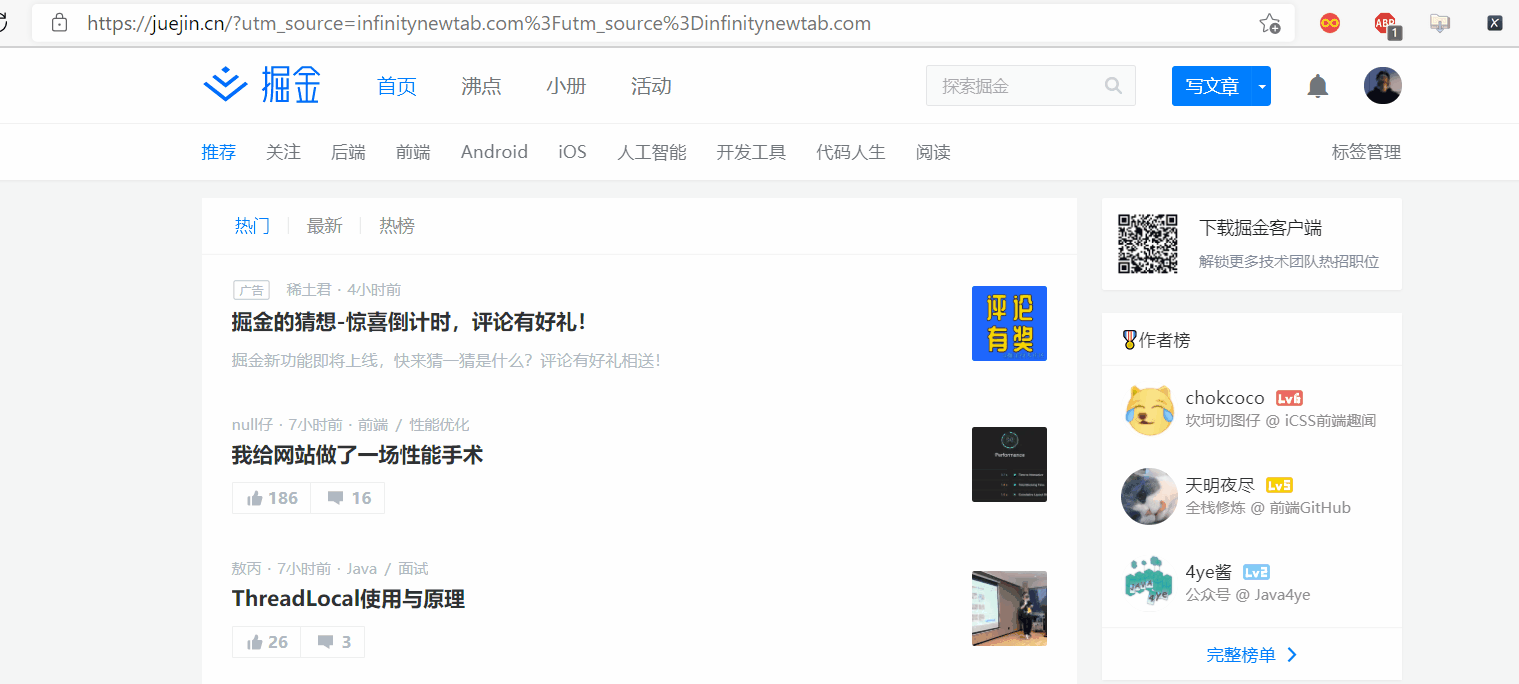Scan area: click the 下载掘金客户端 QR code

[x=1147, y=243]
